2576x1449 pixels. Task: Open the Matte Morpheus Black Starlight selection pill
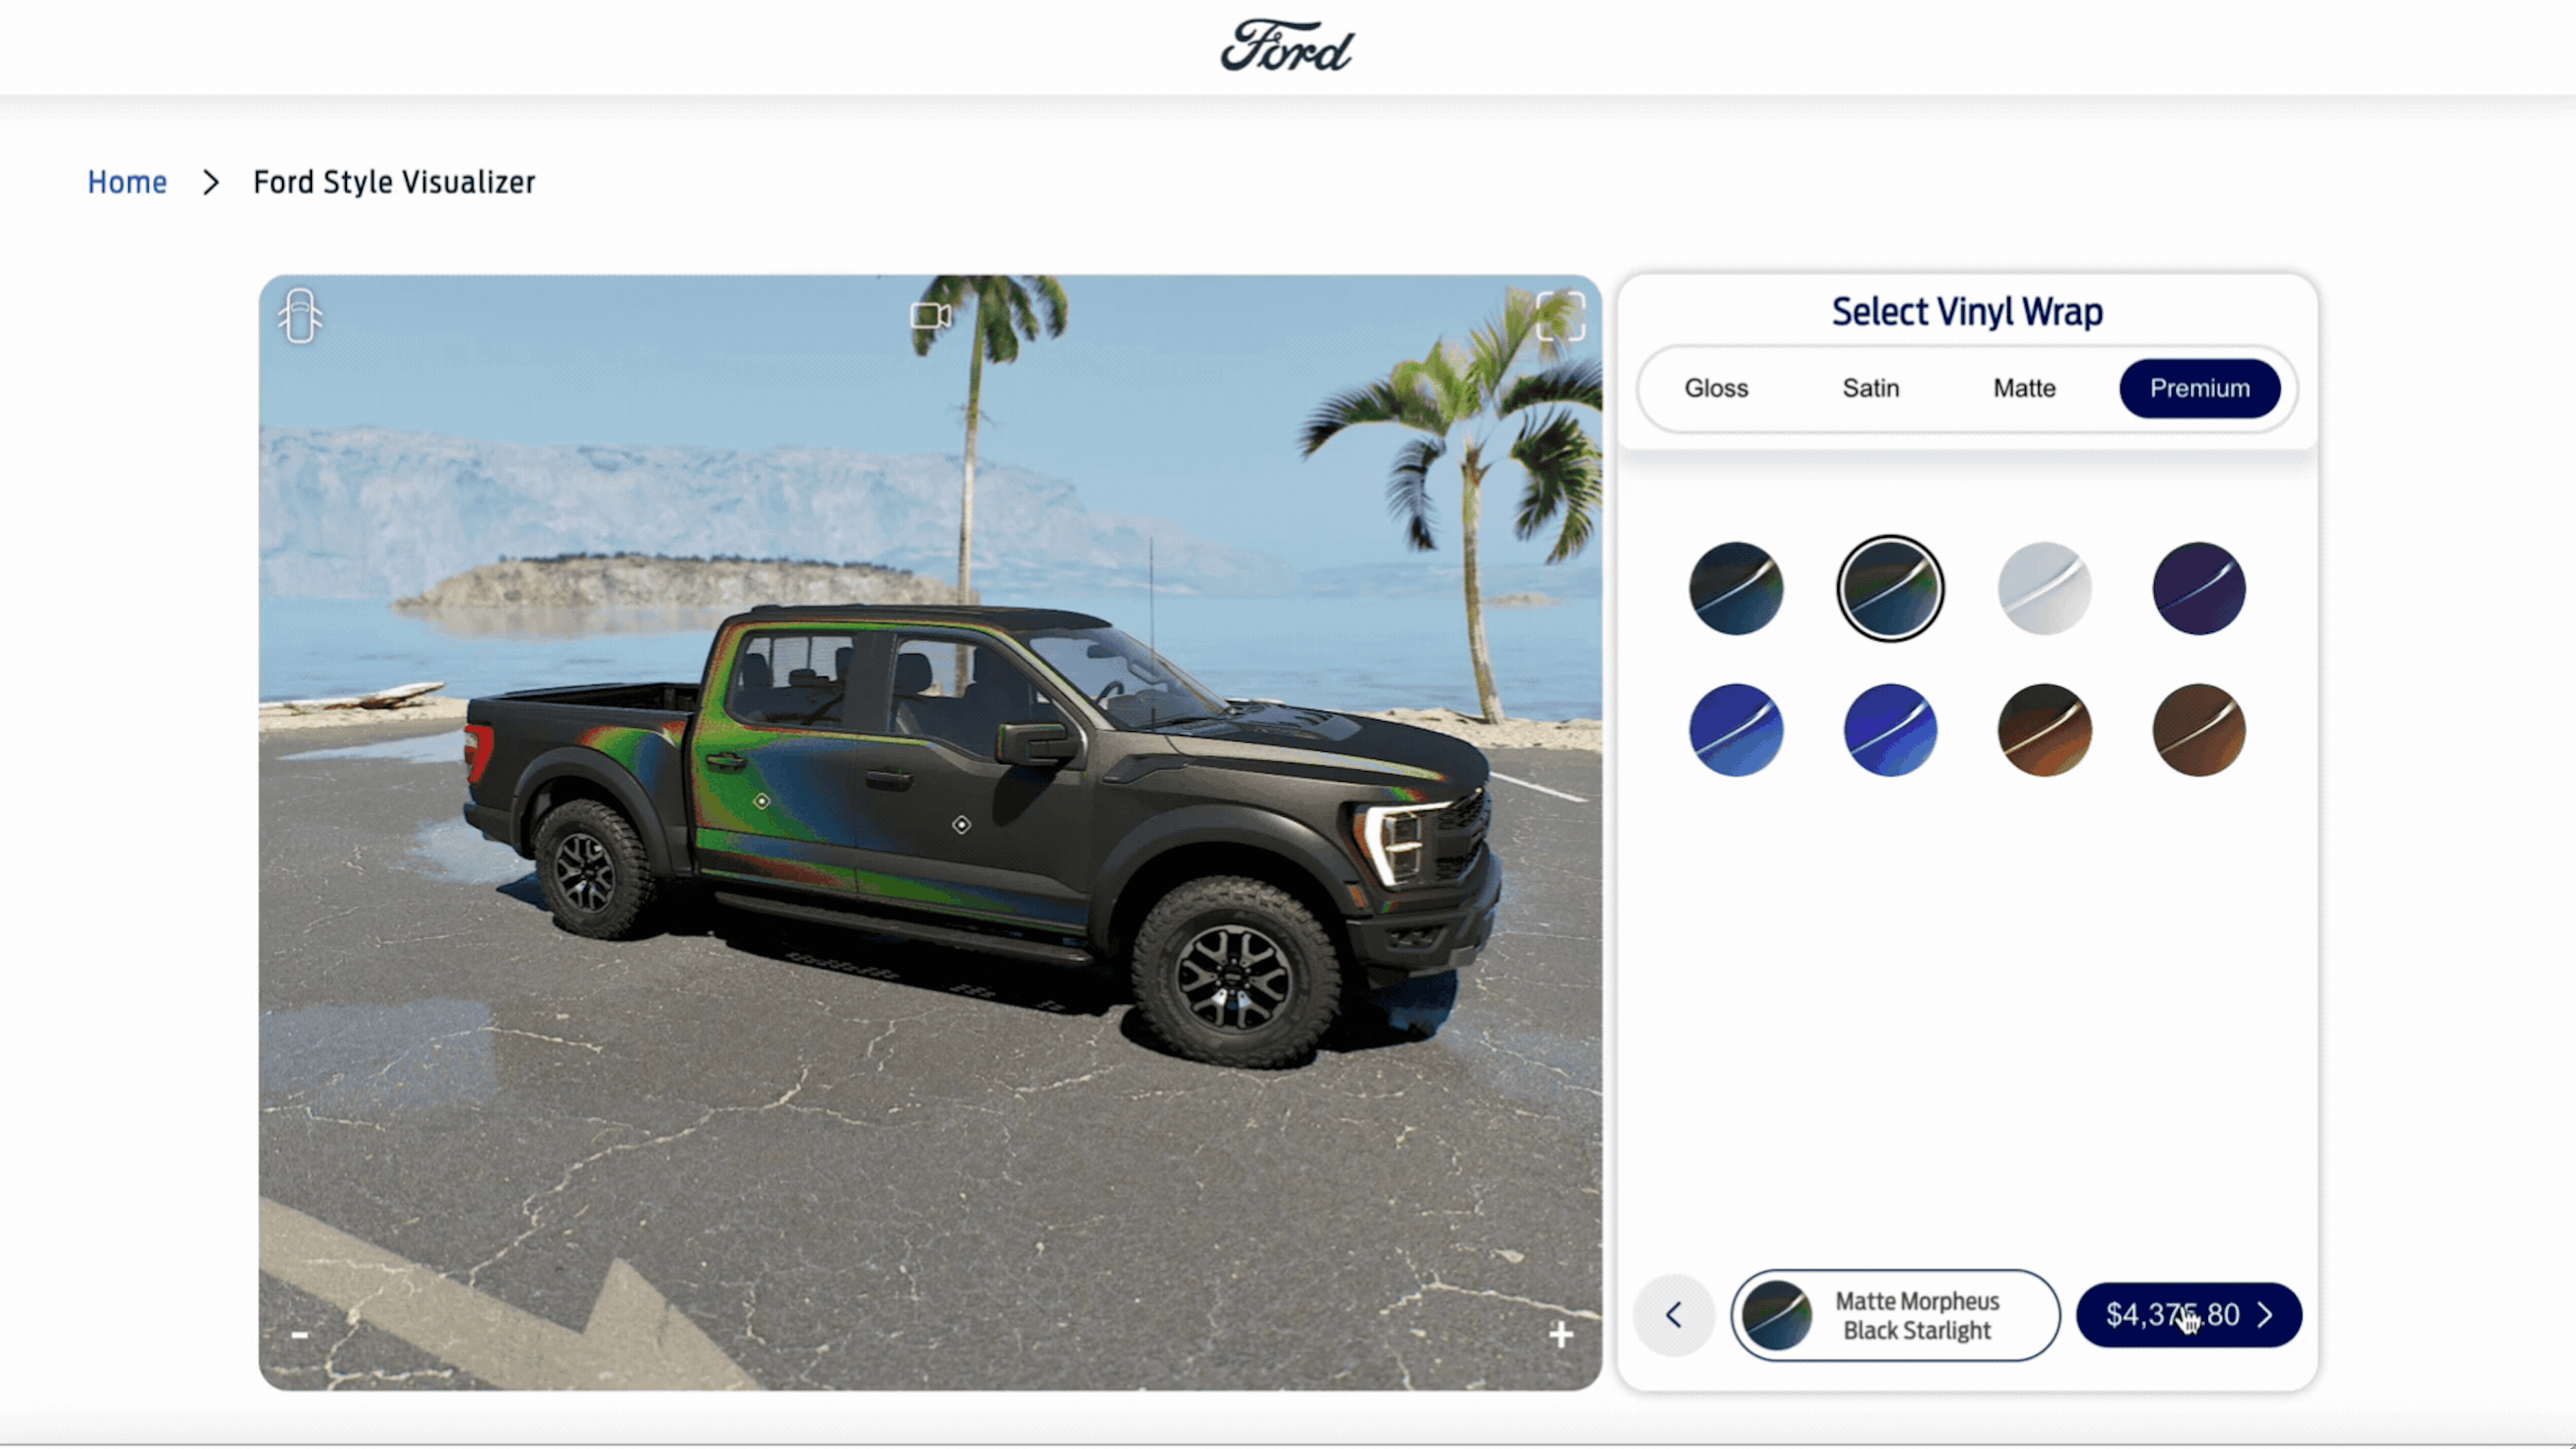click(1895, 1315)
